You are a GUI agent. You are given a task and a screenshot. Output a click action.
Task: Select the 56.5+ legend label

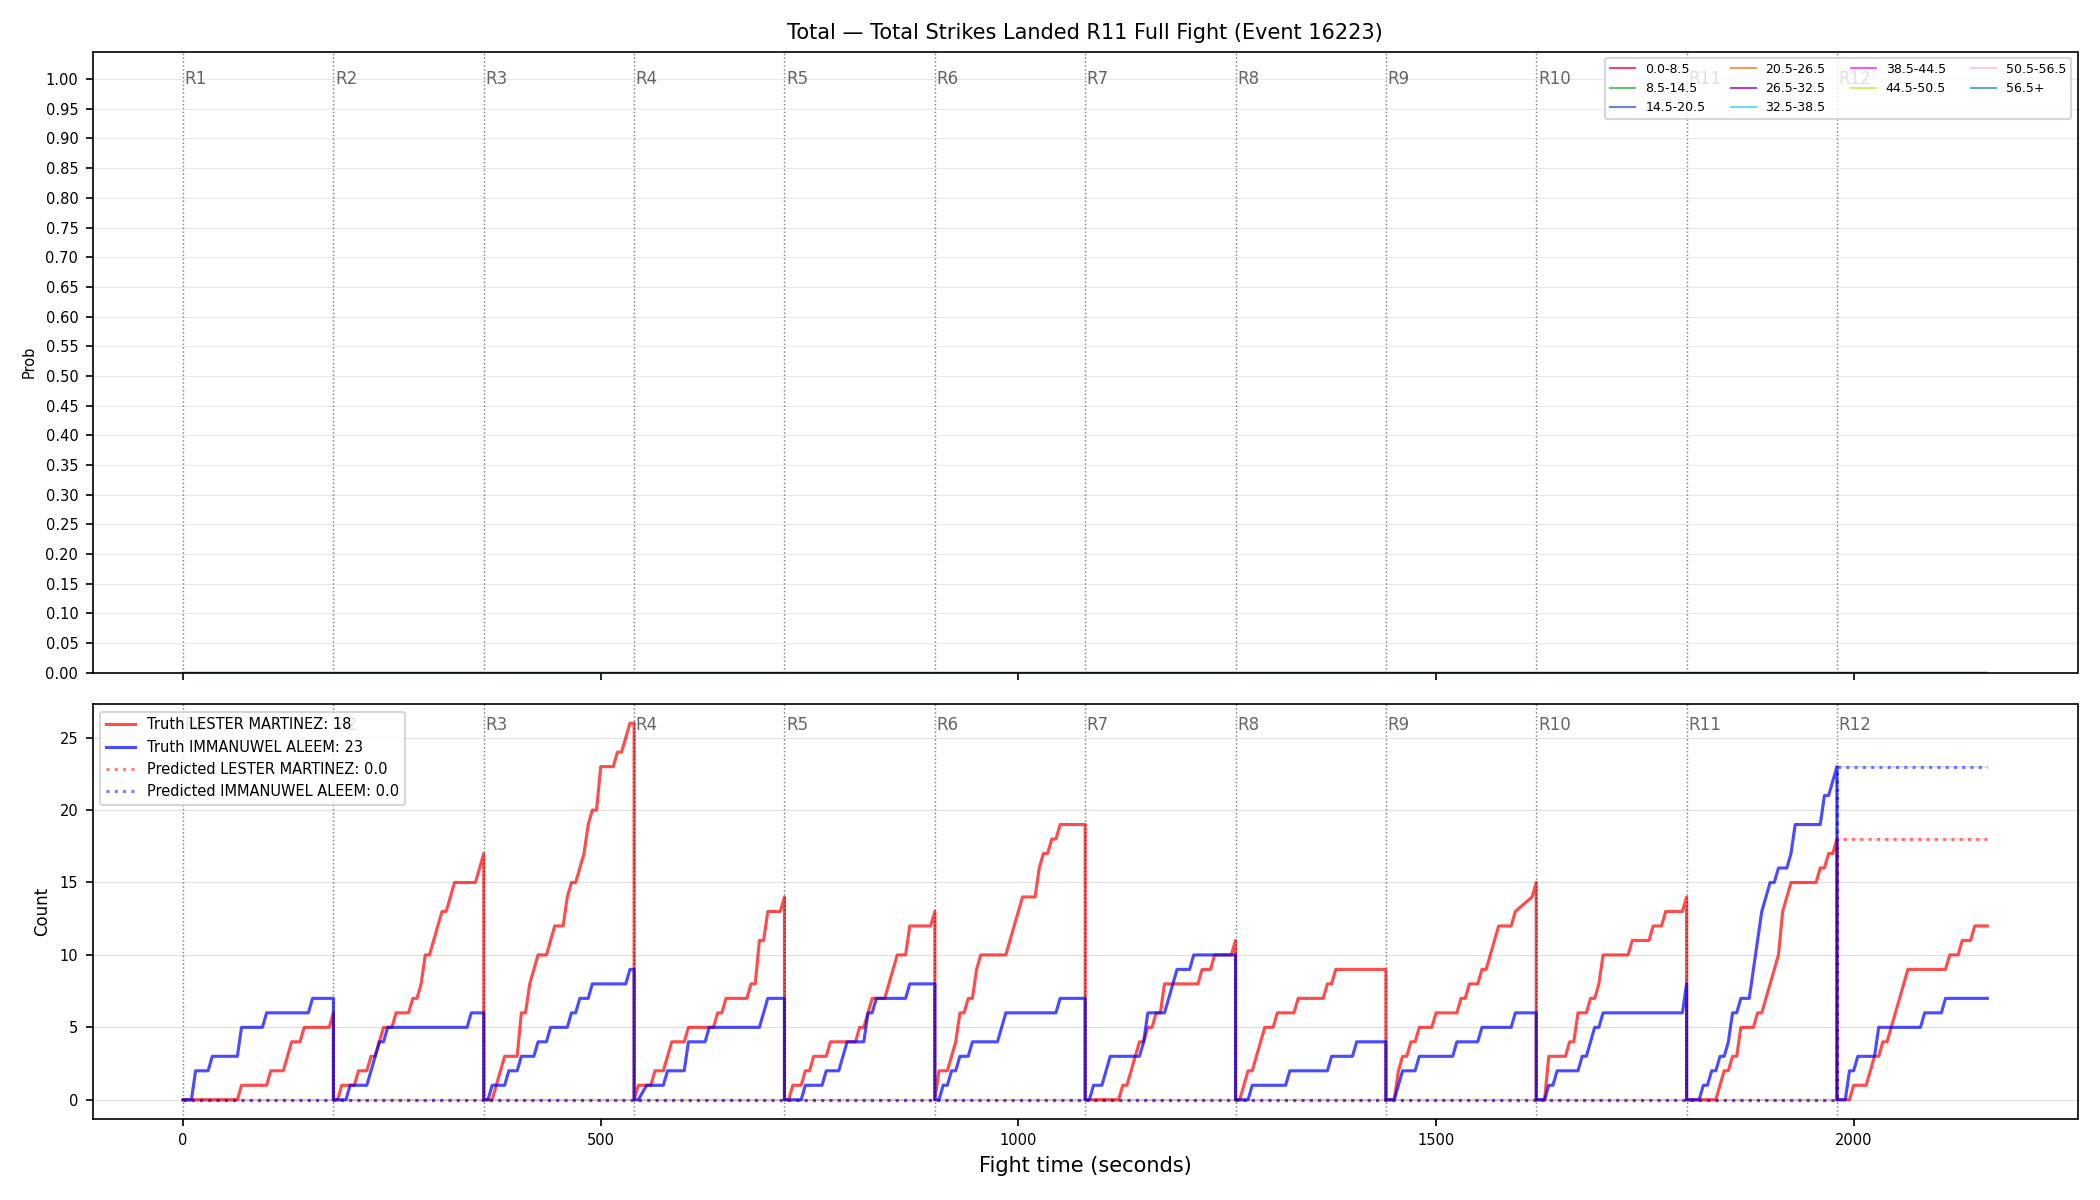[x=2025, y=88]
